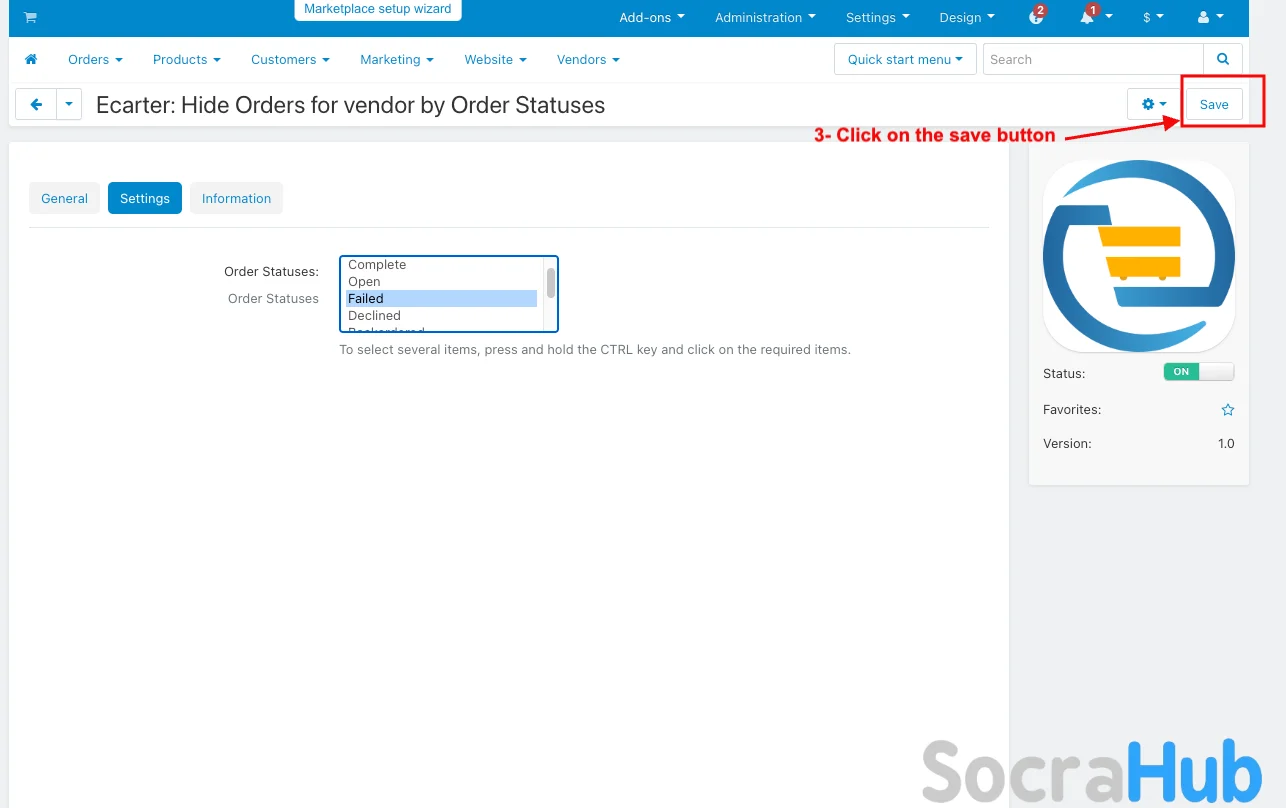Screen dimensions: 1286x808
Task: Add add-on to favorites with star icon
Action: (1228, 410)
